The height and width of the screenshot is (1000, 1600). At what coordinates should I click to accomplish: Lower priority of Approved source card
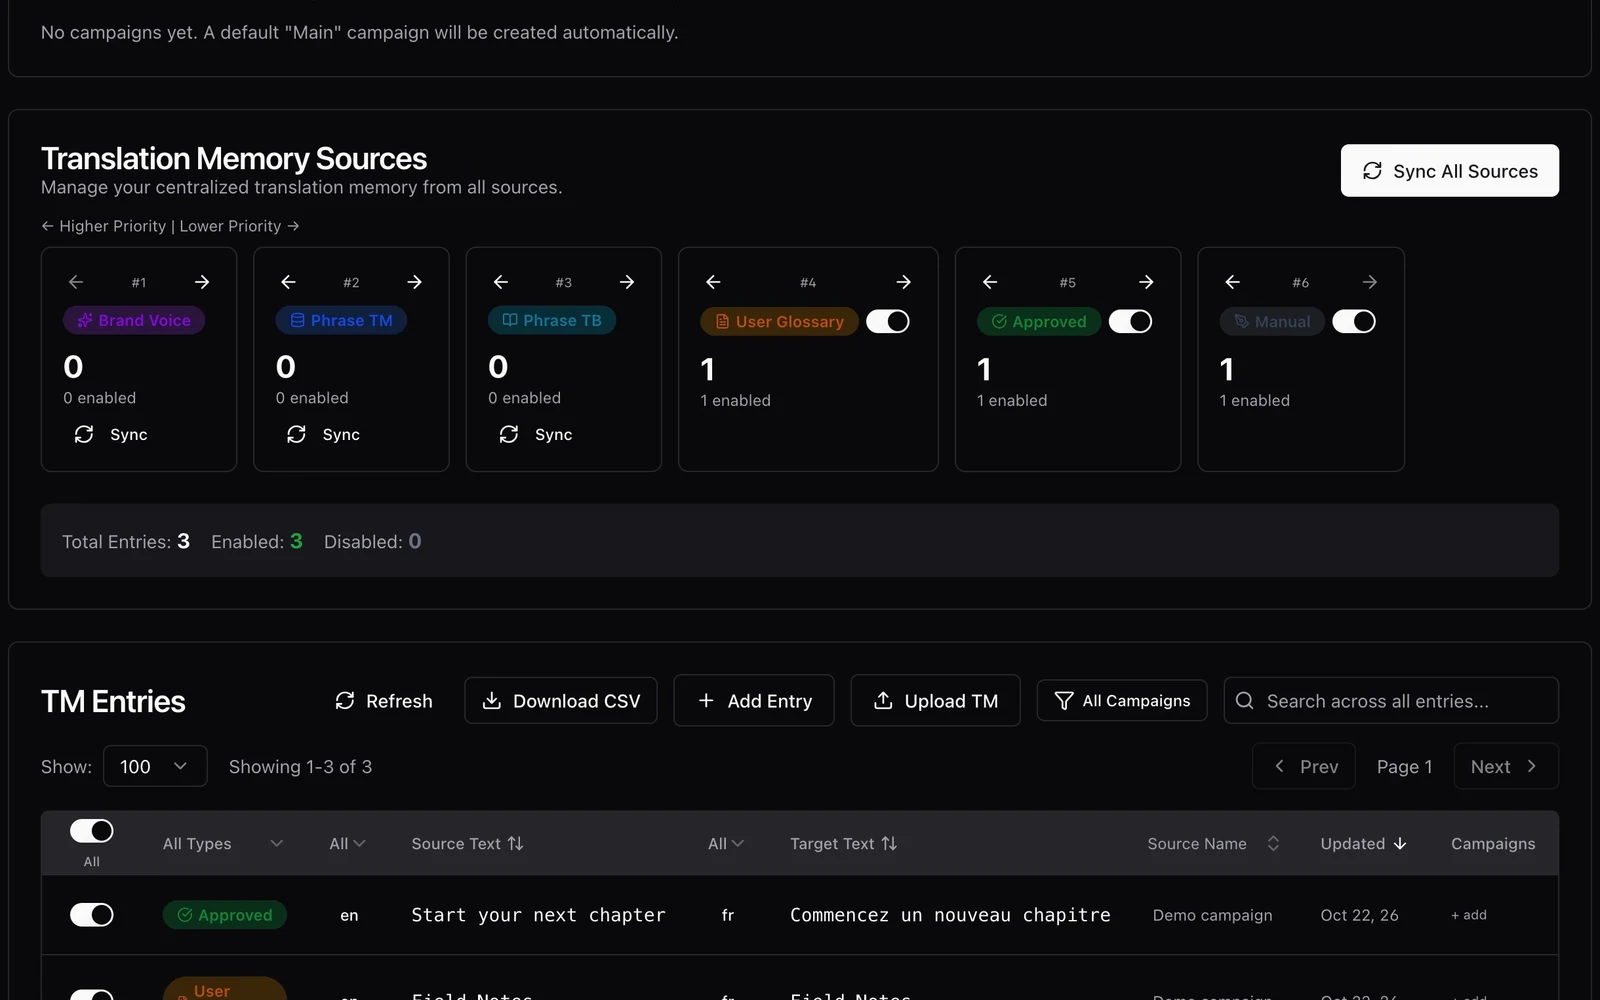pyautogui.click(x=1146, y=282)
